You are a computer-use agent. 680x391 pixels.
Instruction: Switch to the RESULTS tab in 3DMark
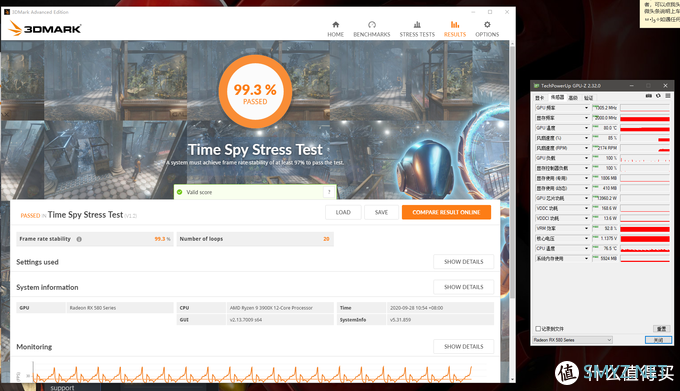[454, 29]
